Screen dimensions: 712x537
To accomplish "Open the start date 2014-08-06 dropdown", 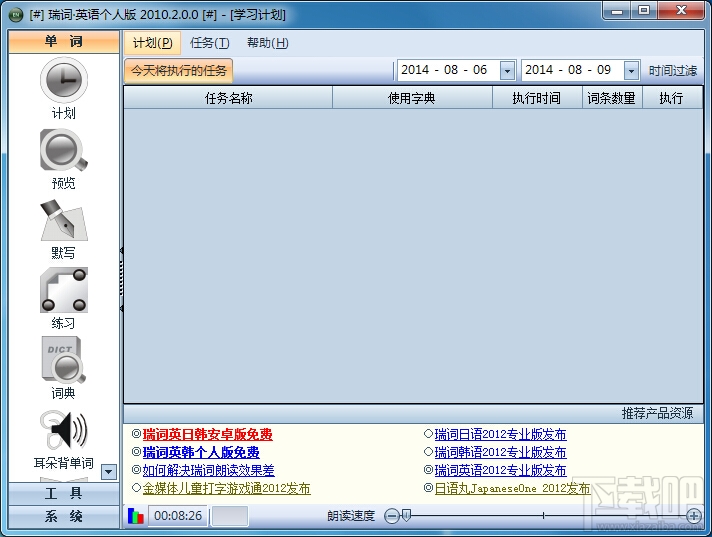I will [x=507, y=70].
